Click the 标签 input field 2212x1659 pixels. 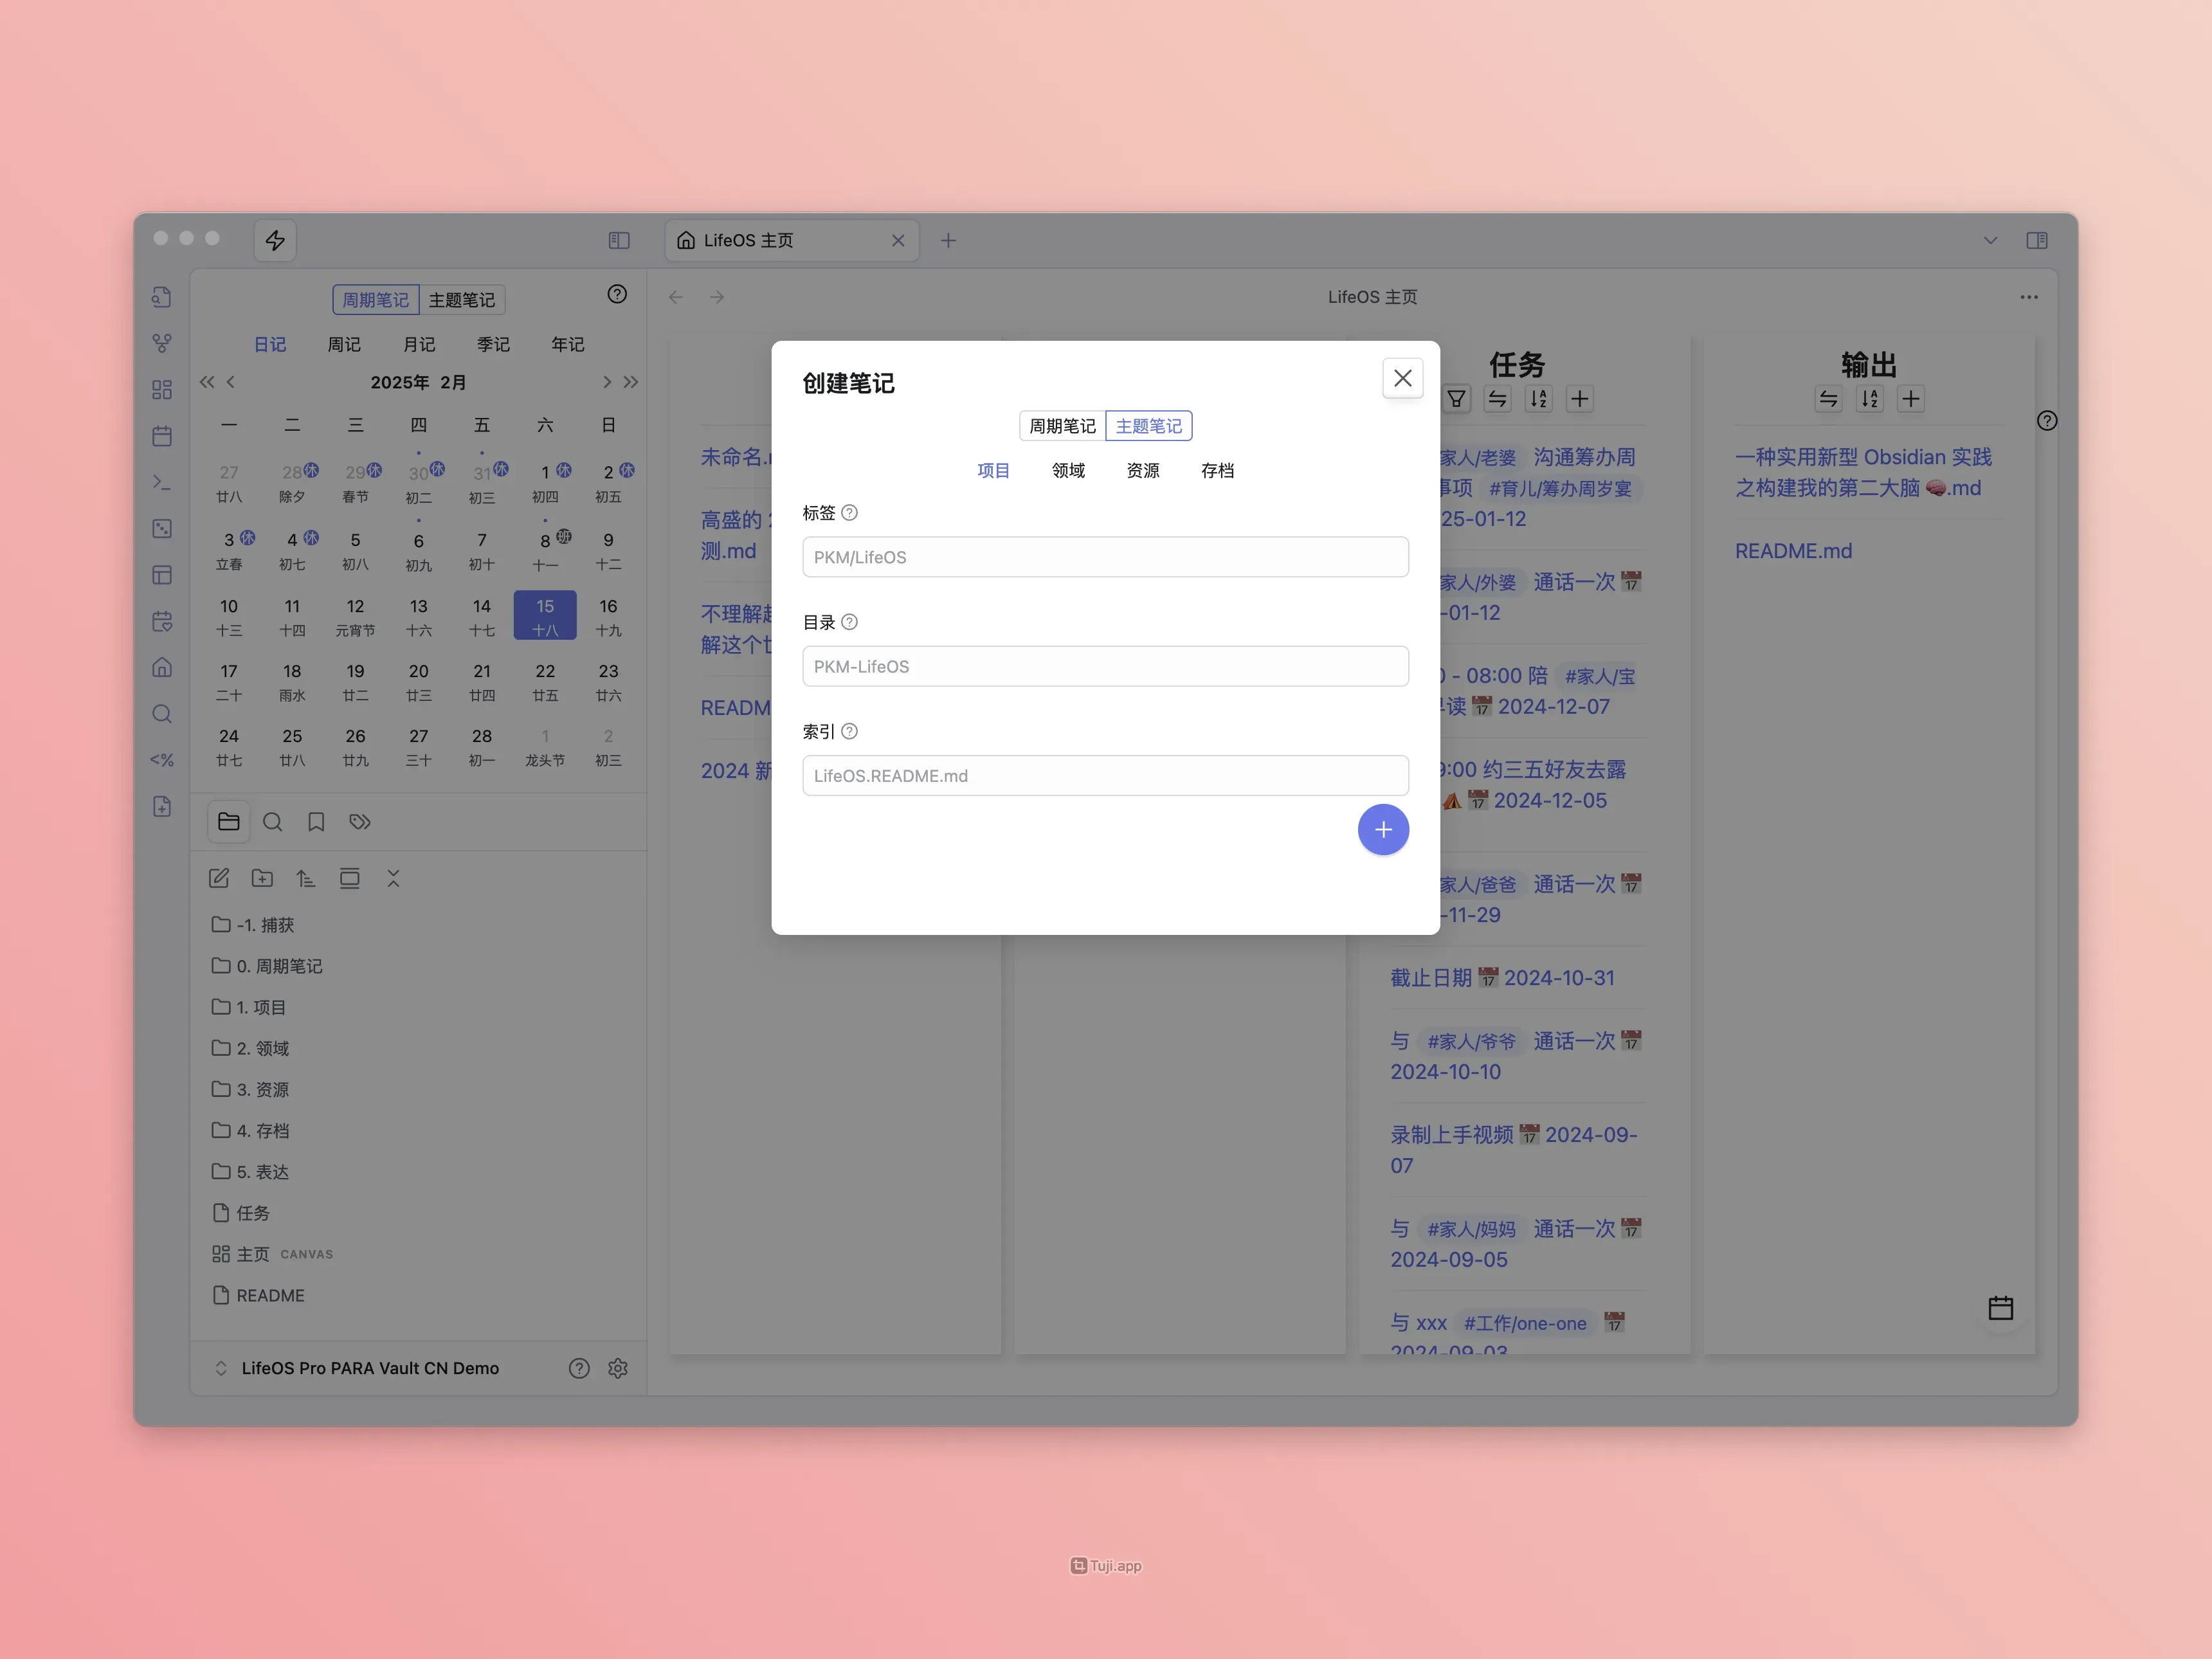pyautogui.click(x=1105, y=557)
